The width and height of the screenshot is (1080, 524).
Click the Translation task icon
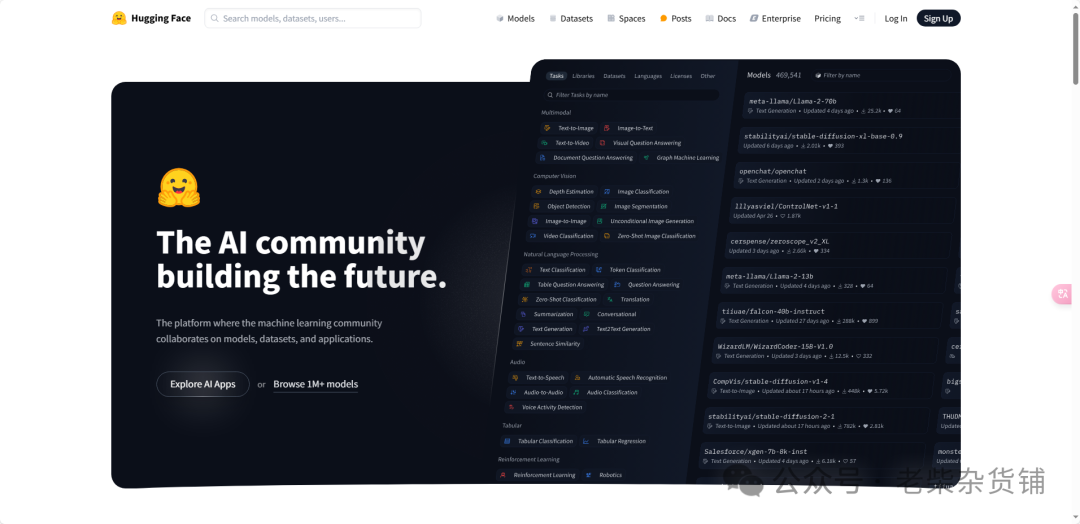point(610,300)
